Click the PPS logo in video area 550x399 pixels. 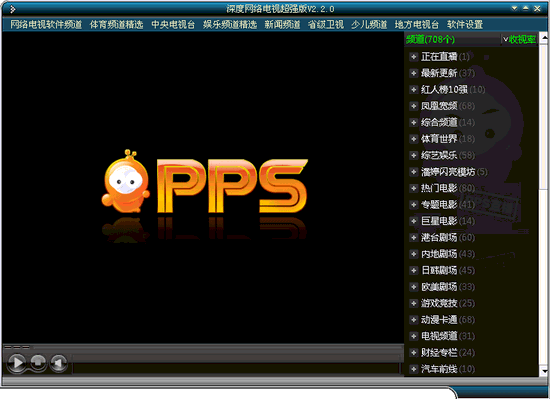point(204,182)
